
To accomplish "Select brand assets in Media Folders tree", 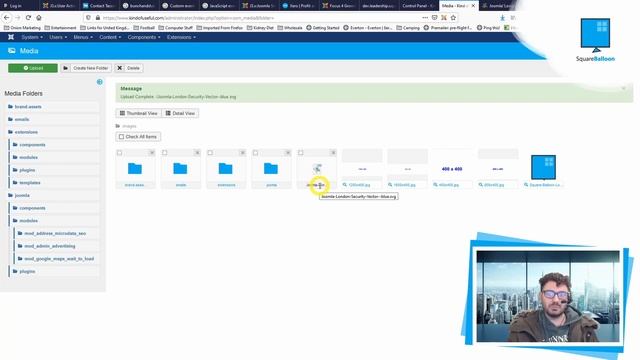I will [28, 107].
